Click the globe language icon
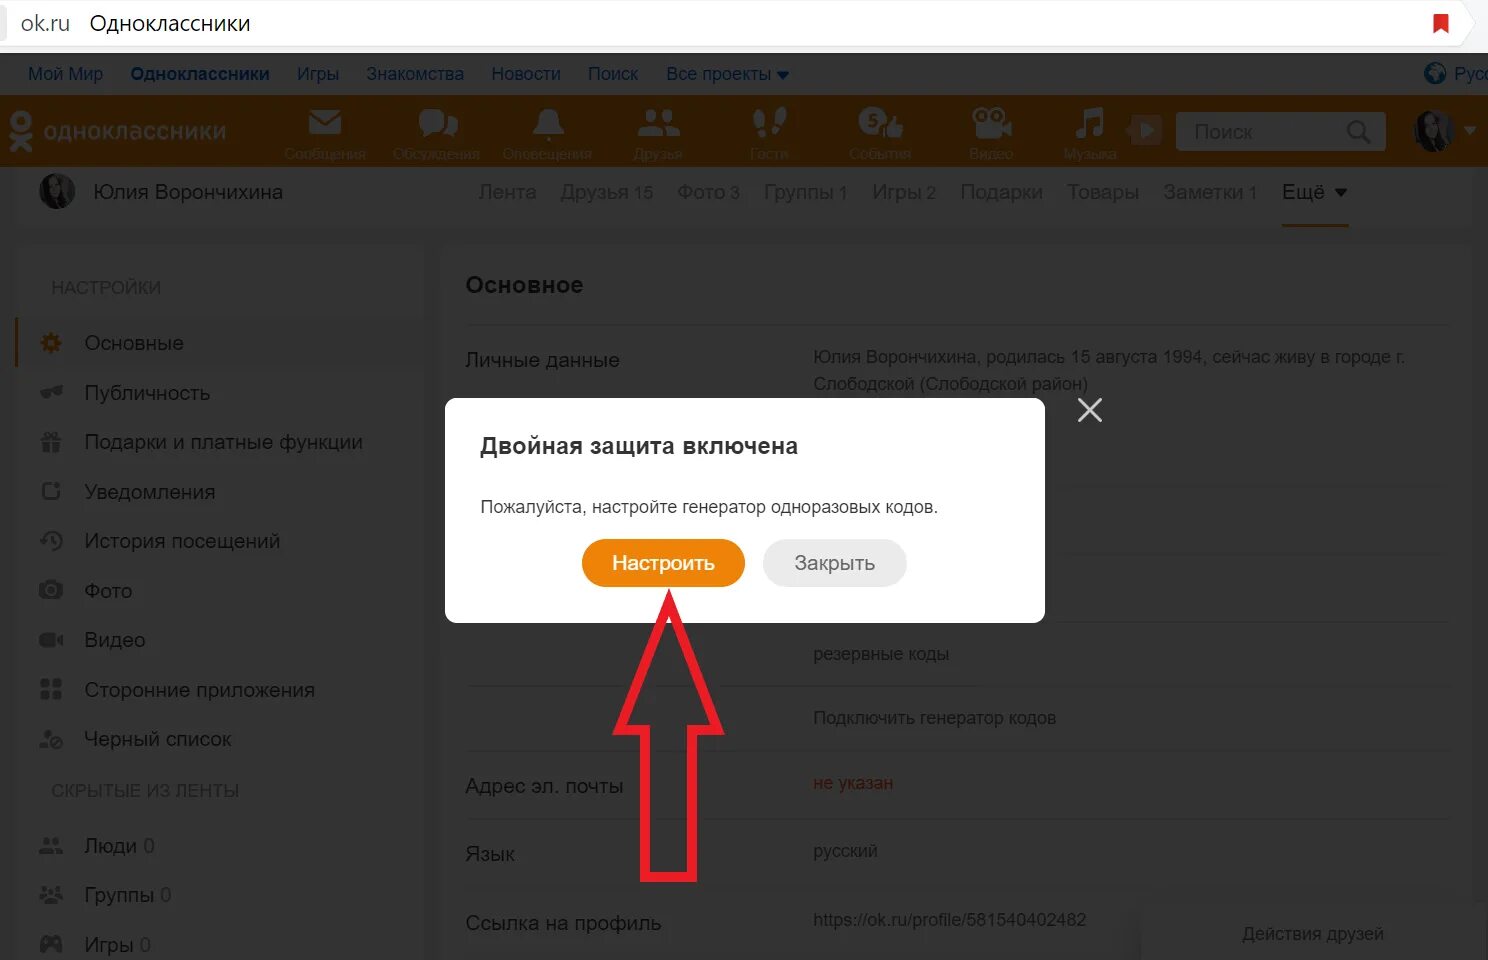Screen dimensions: 1488x960 click(1435, 73)
